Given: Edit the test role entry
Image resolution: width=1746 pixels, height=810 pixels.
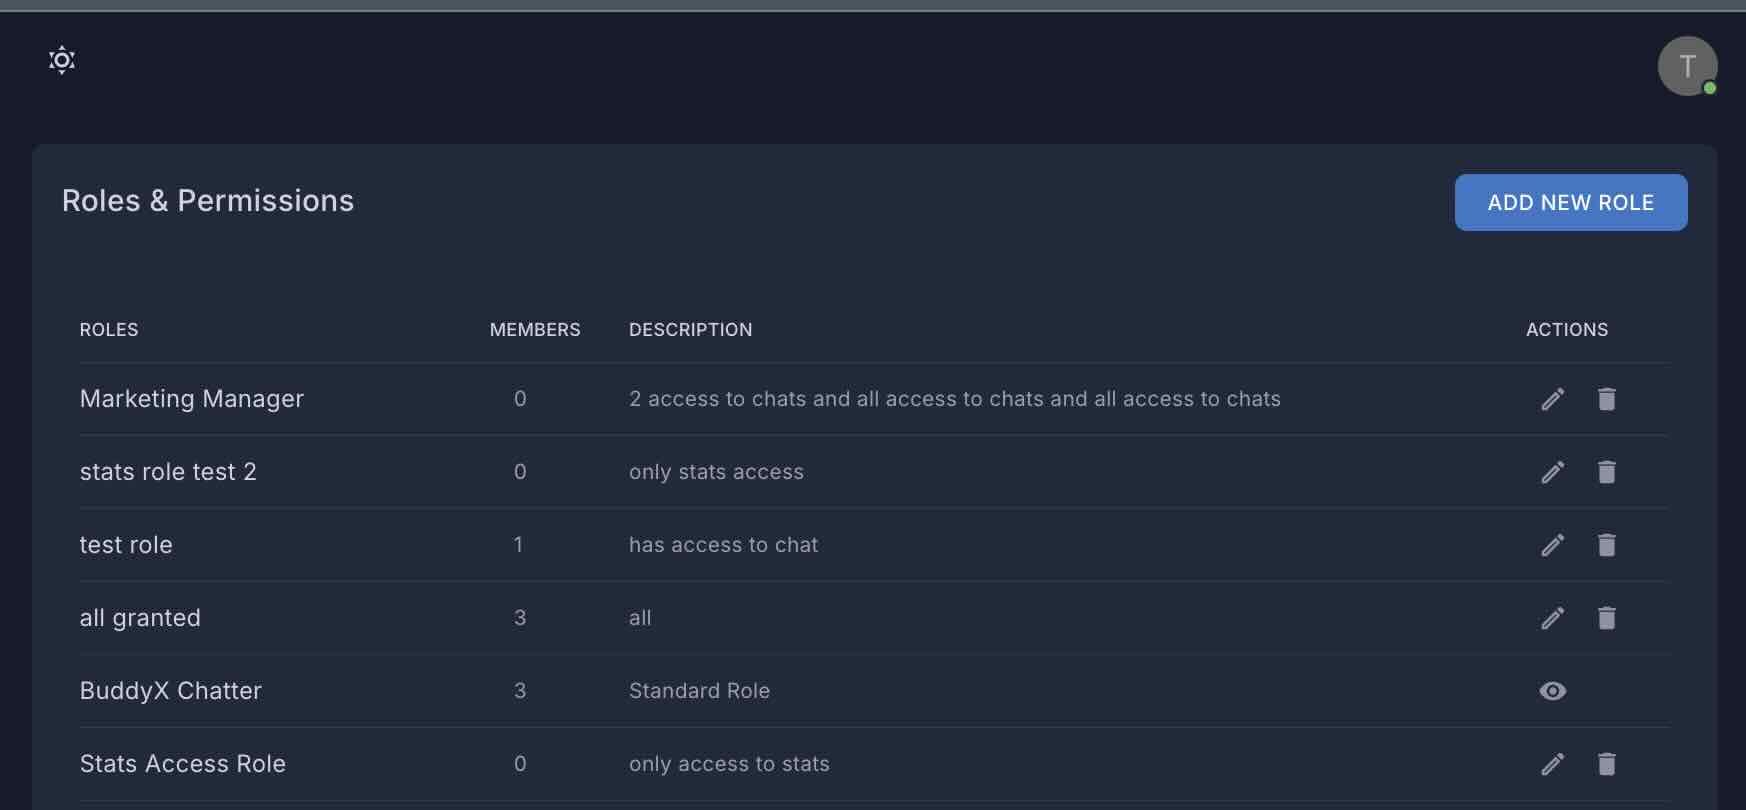Looking at the screenshot, I should pos(1552,545).
